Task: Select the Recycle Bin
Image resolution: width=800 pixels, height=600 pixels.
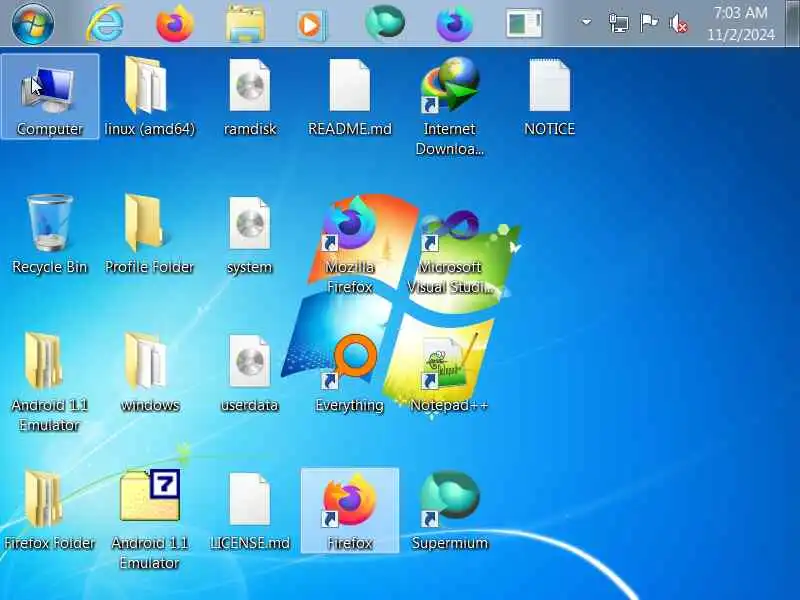Action: 49,235
